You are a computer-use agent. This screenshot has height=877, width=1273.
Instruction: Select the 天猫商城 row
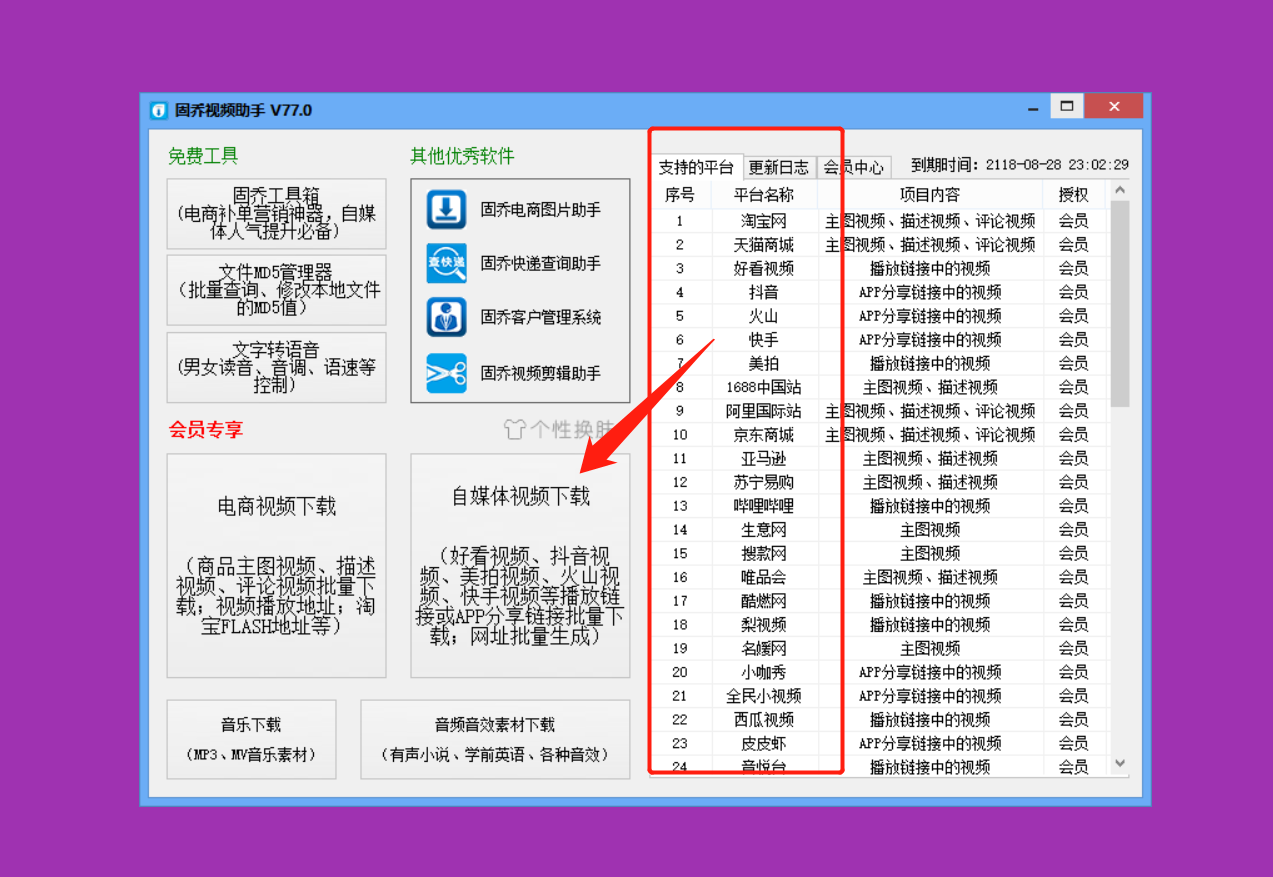click(x=879, y=245)
